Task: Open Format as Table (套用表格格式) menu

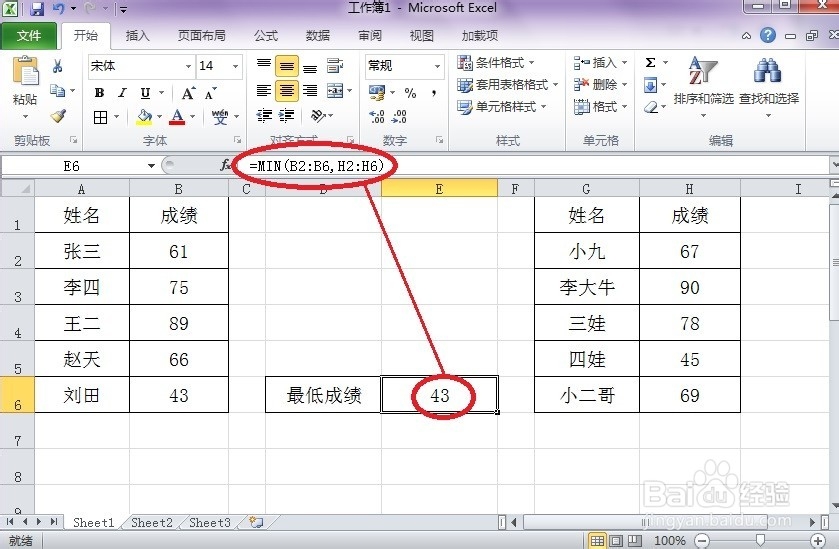Action: (507, 85)
